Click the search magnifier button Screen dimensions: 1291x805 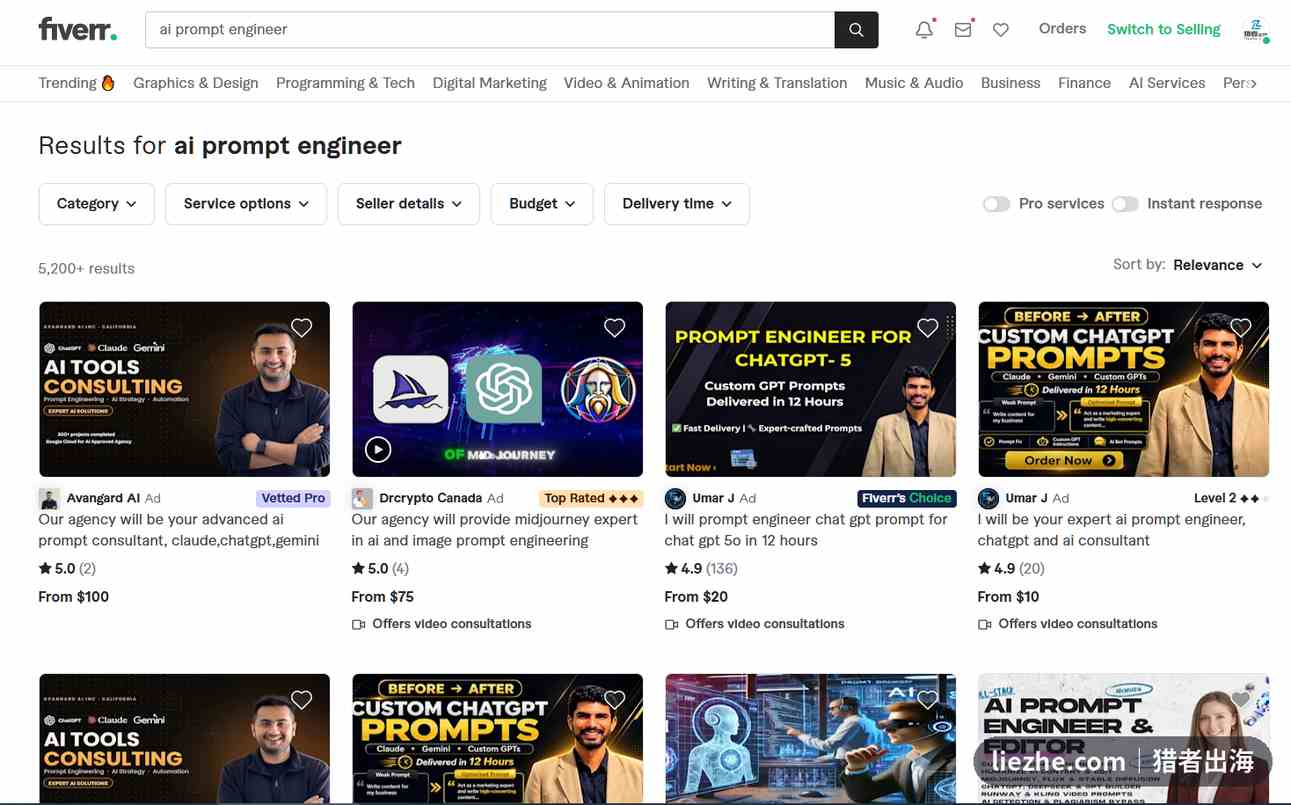(856, 30)
